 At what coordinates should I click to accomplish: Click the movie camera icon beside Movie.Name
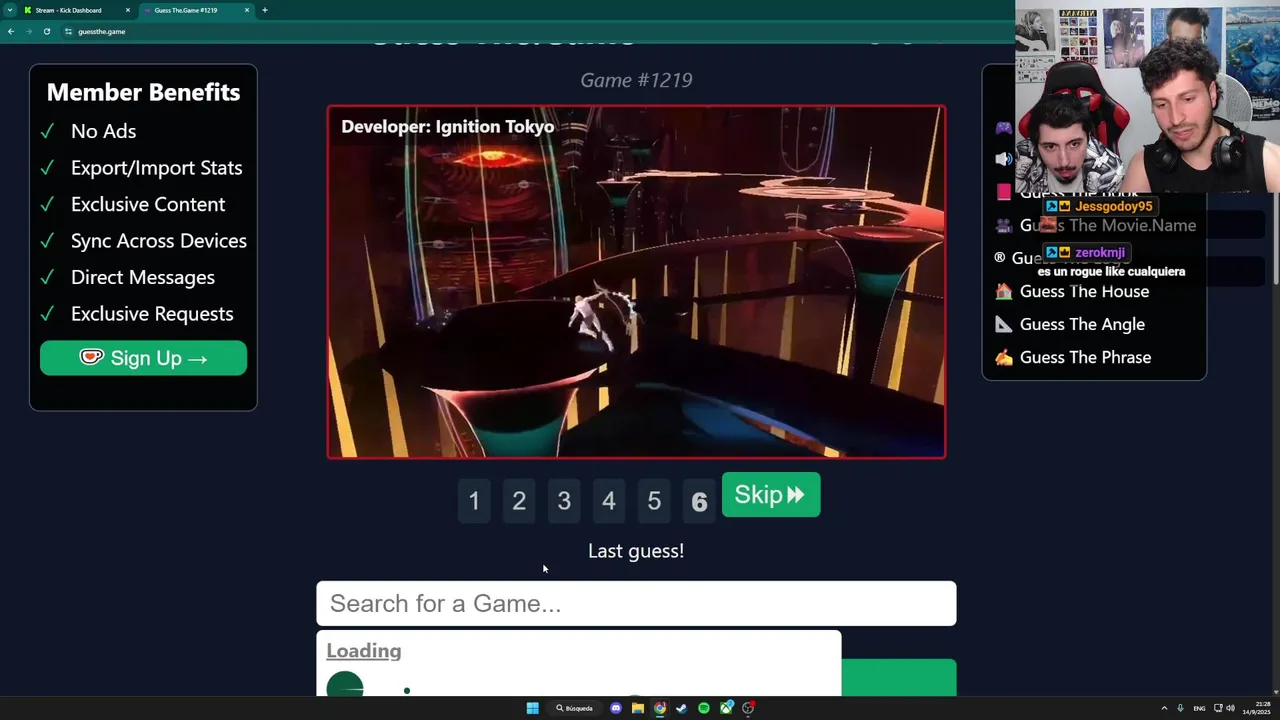[1003, 225]
